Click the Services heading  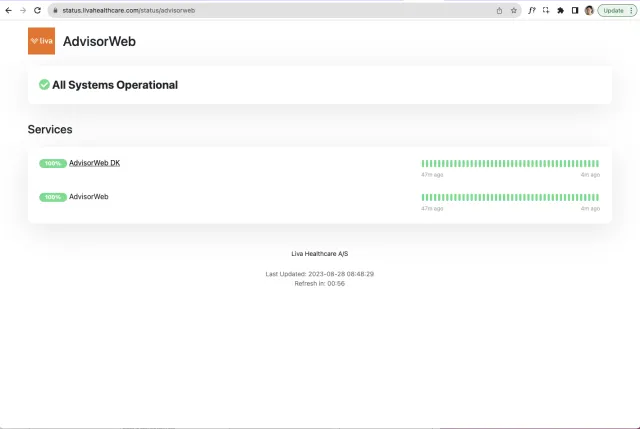click(x=50, y=129)
